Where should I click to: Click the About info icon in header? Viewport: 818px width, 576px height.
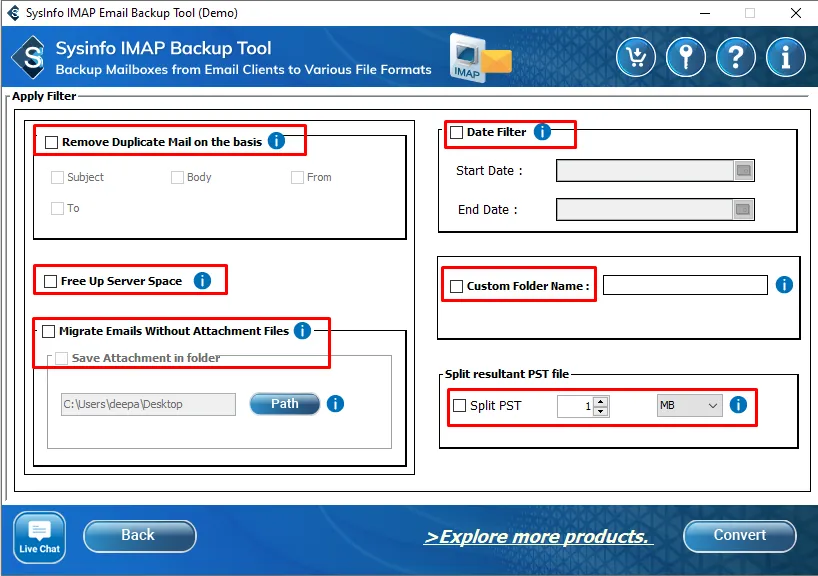click(x=786, y=57)
